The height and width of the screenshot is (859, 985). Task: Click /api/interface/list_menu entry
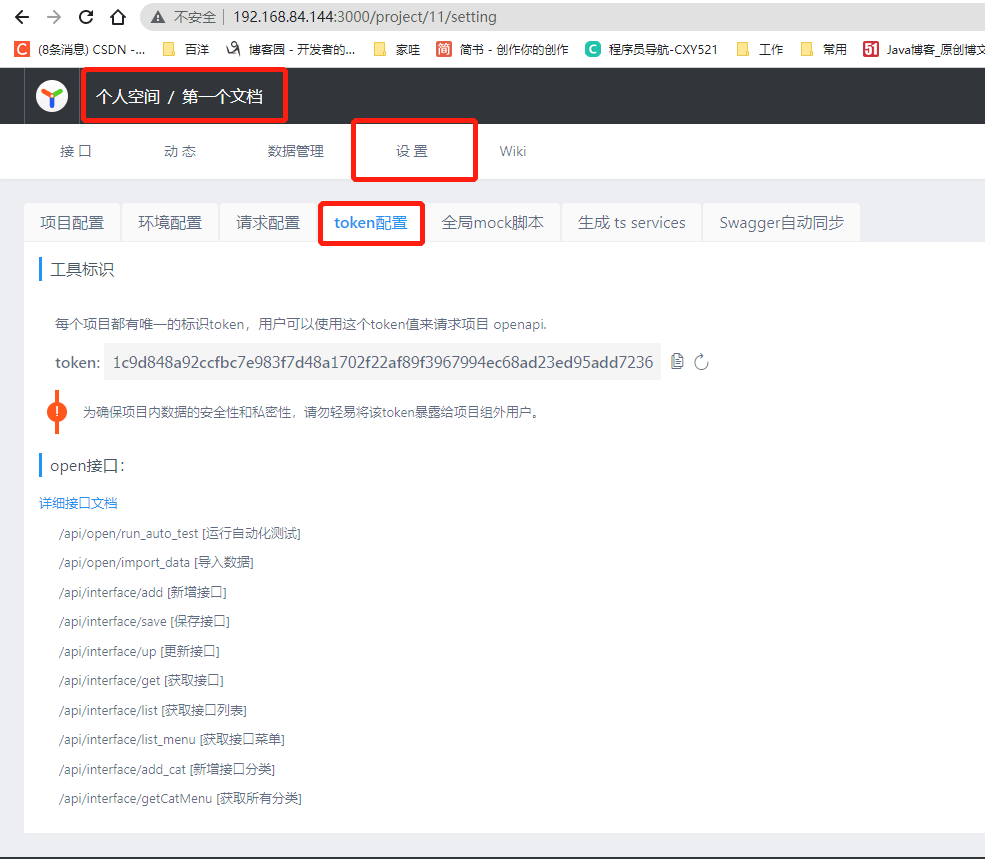coord(171,740)
